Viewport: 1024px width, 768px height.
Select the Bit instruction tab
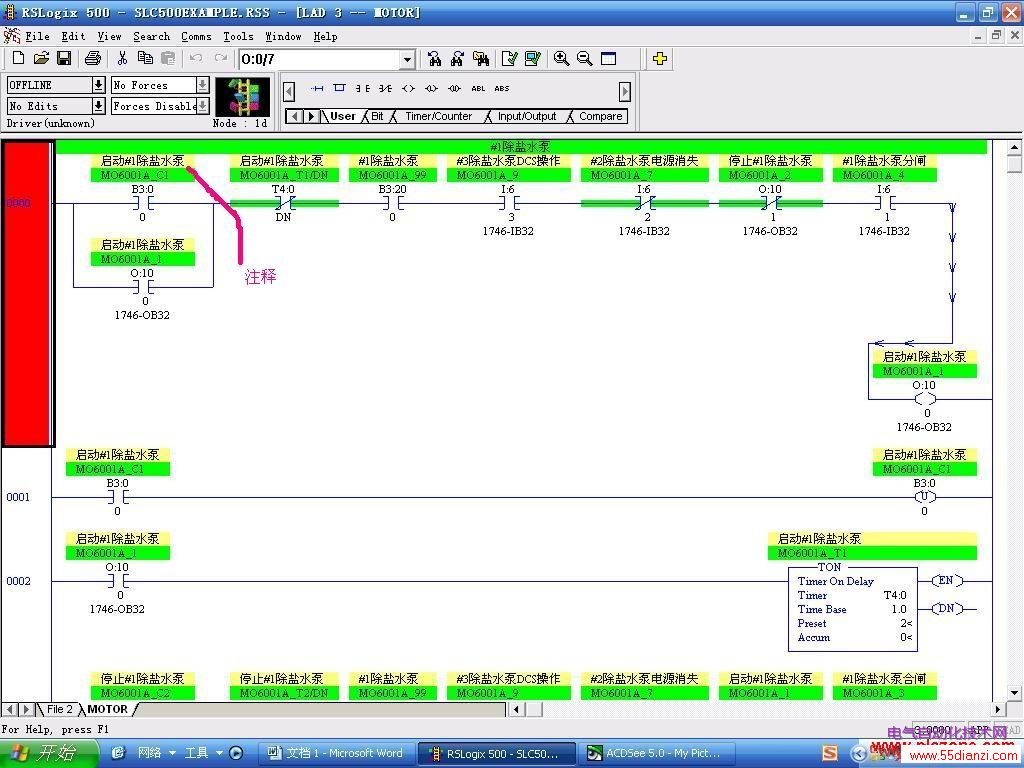[377, 116]
